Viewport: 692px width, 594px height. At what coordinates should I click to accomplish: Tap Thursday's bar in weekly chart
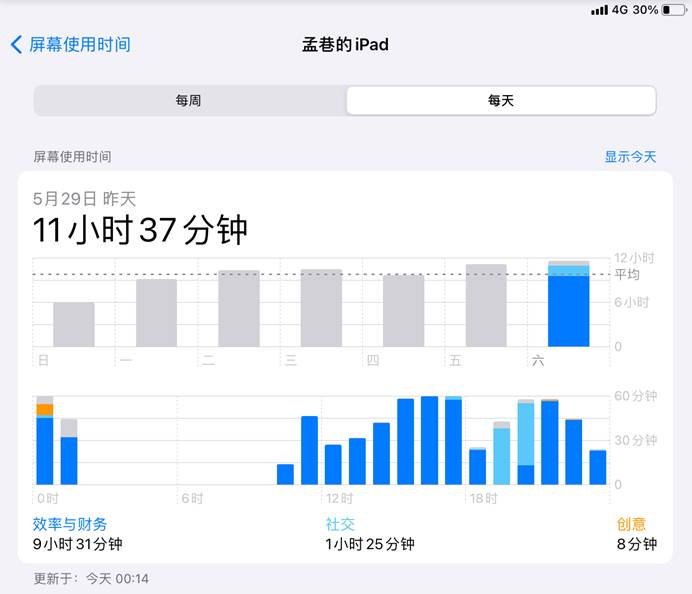point(403,311)
